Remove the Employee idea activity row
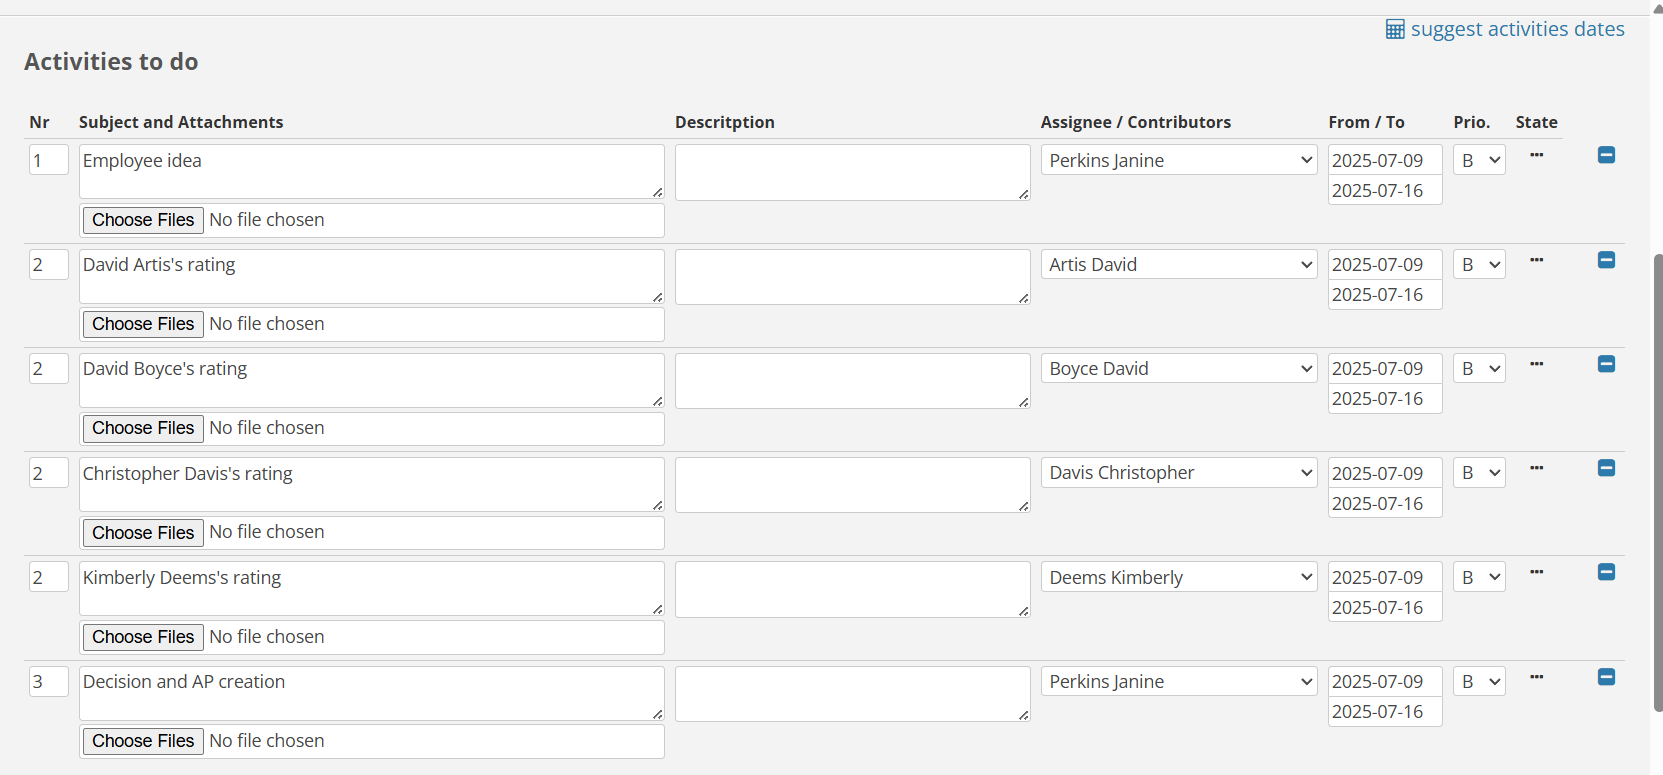 point(1606,155)
